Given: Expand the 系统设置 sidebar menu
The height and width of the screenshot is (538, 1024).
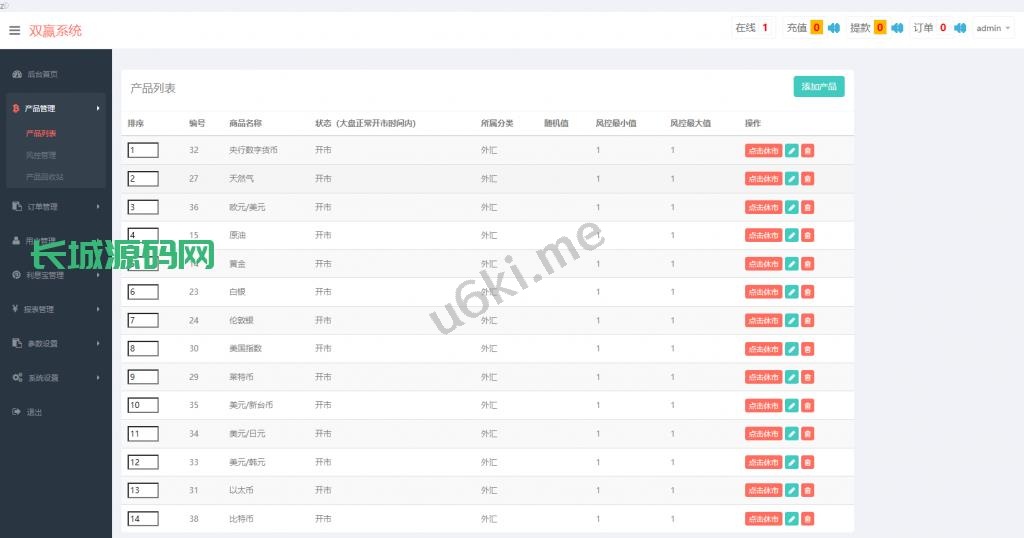Looking at the screenshot, I should pyautogui.click(x=56, y=378).
